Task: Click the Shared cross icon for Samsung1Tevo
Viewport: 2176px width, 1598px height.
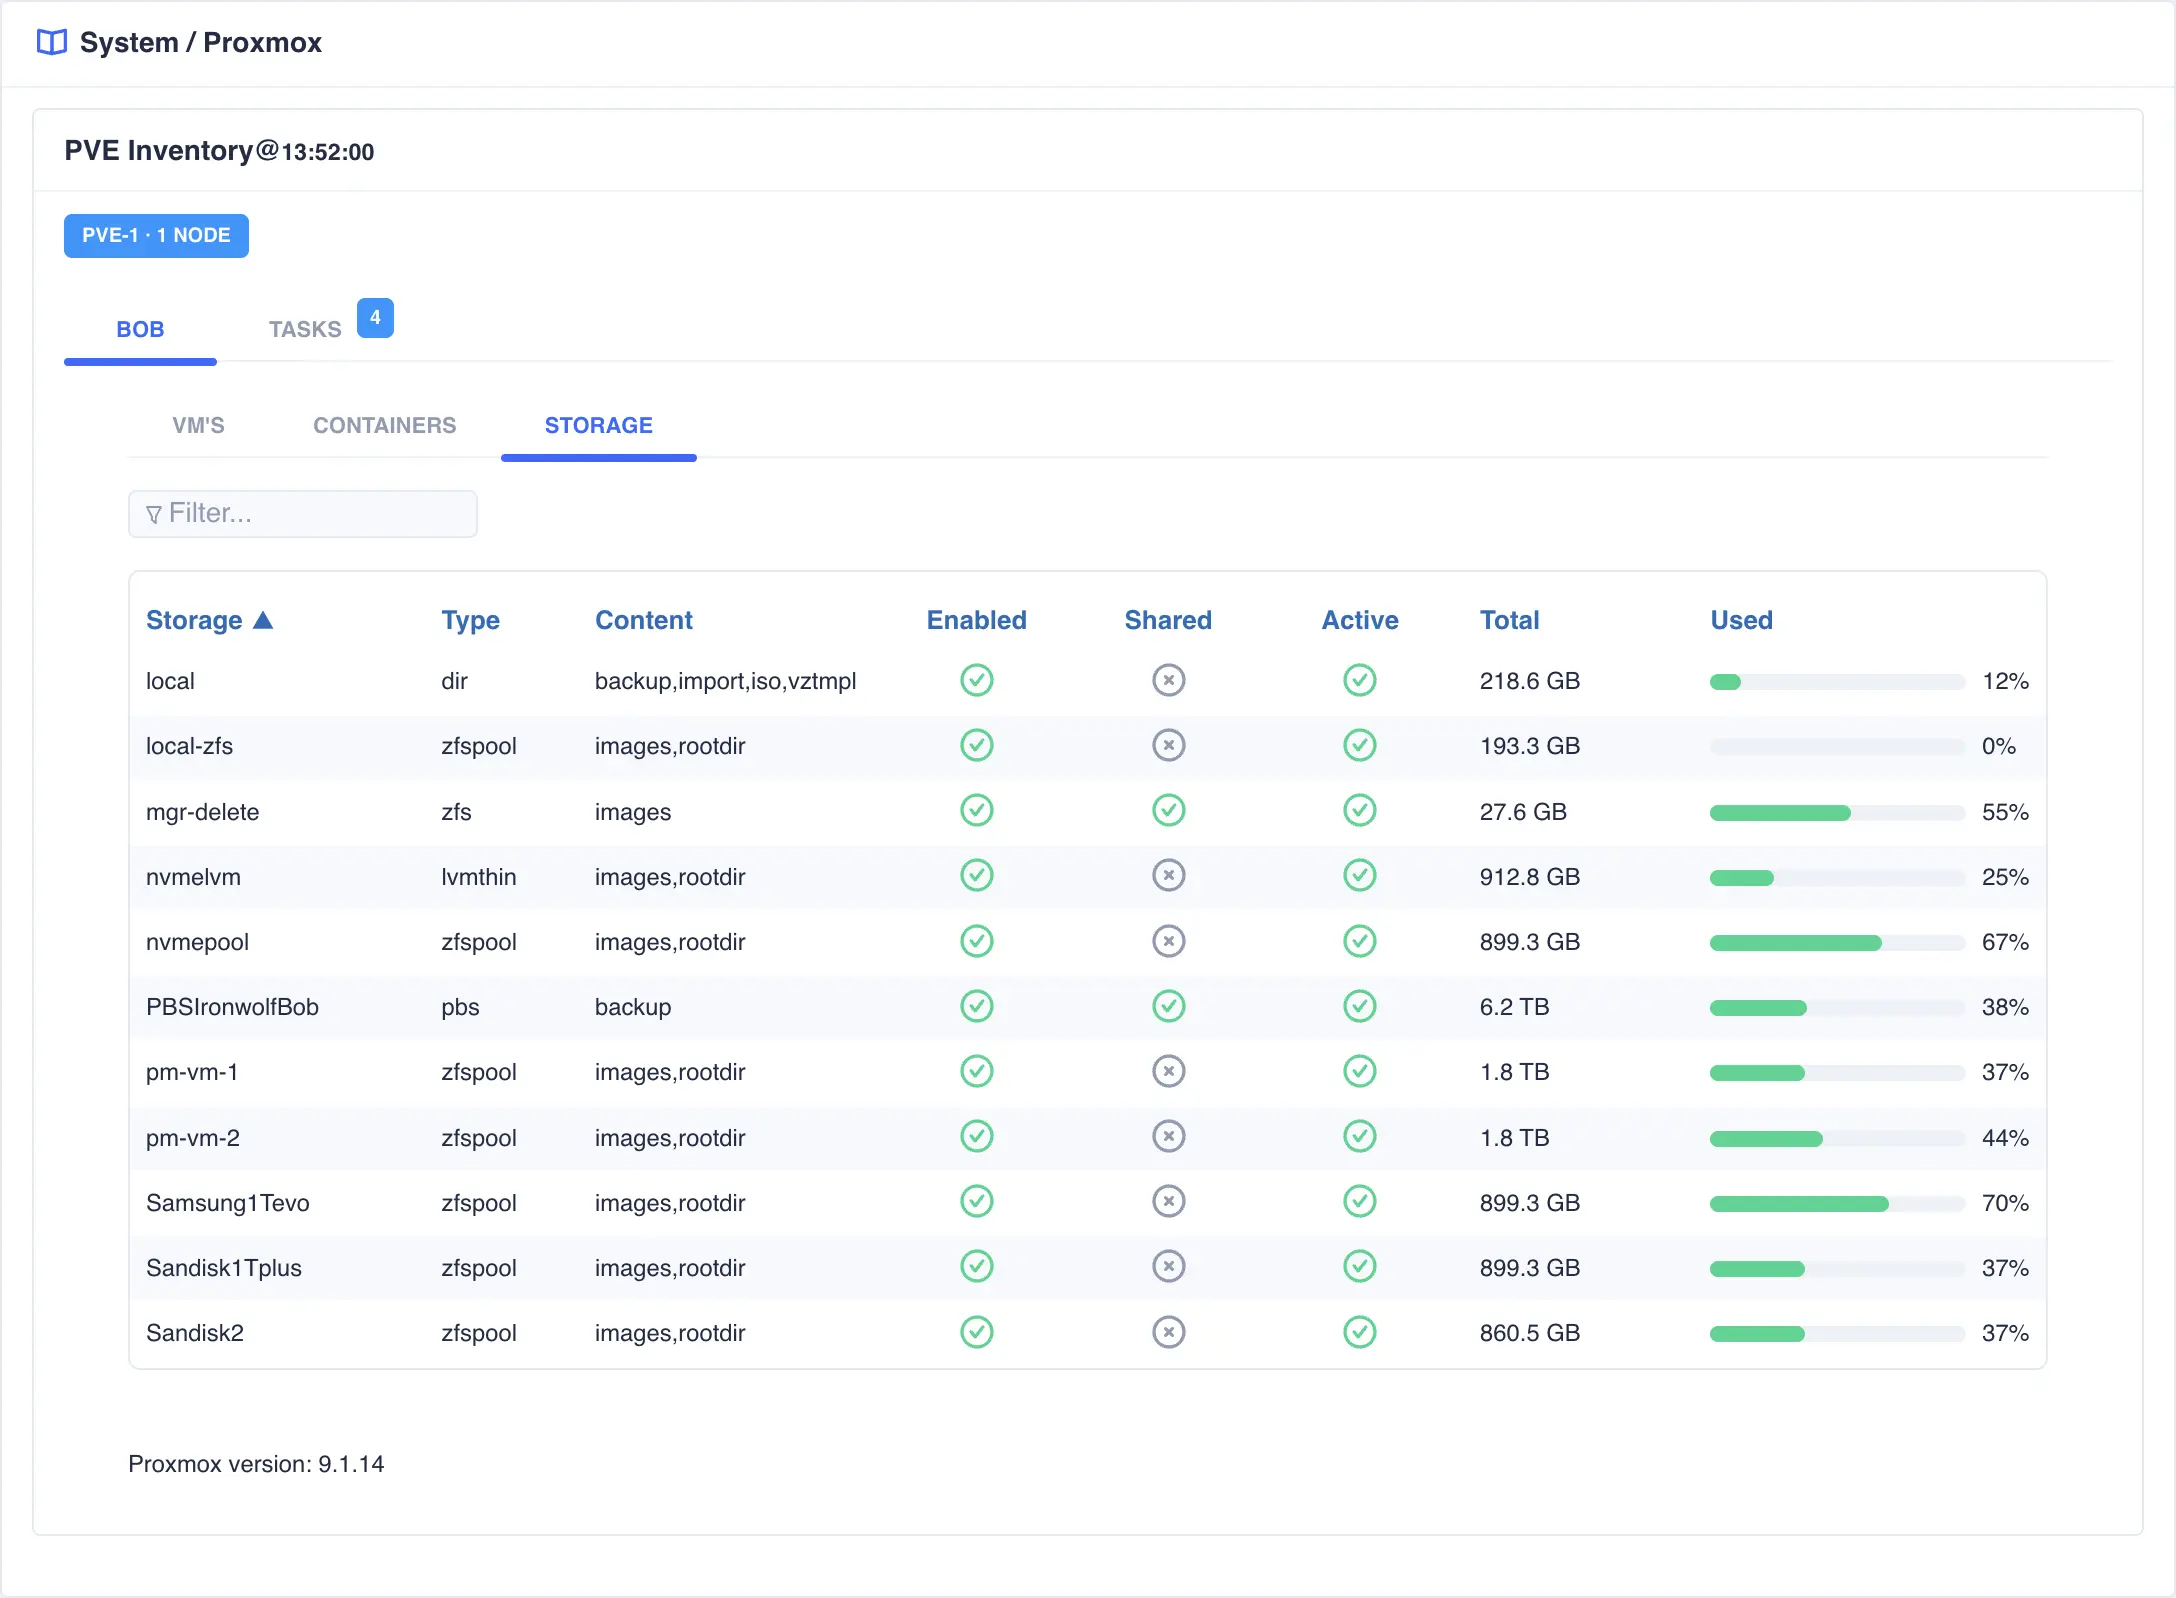Action: tap(1168, 1201)
